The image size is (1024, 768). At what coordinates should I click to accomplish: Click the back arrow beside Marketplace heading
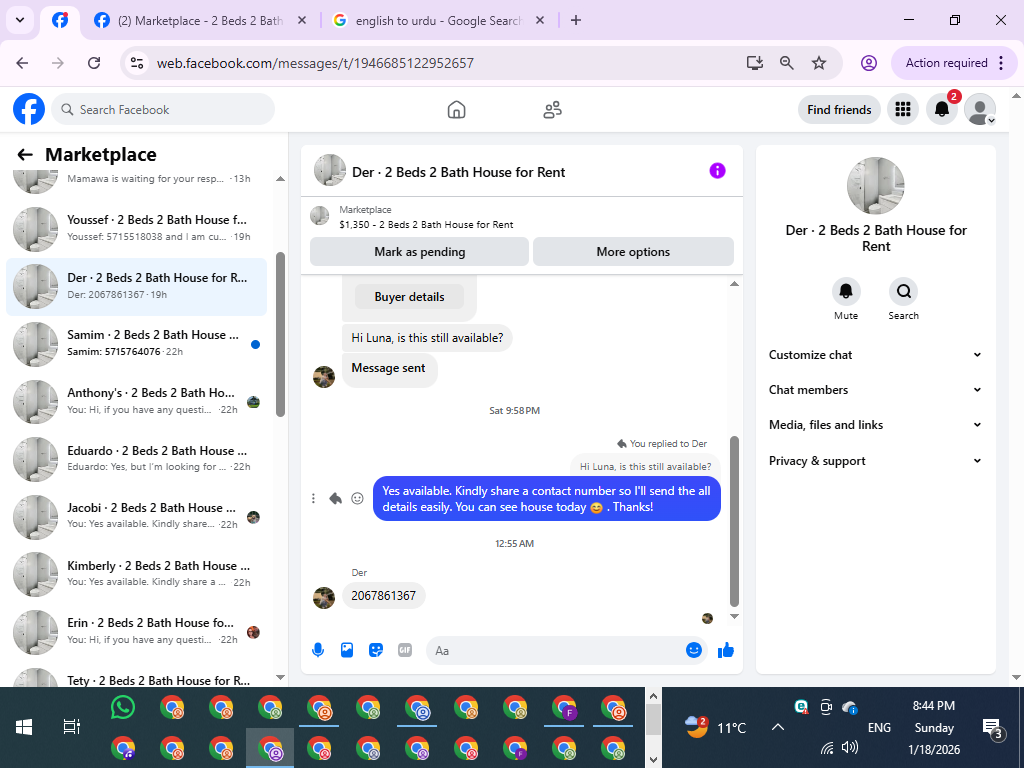(x=25, y=155)
